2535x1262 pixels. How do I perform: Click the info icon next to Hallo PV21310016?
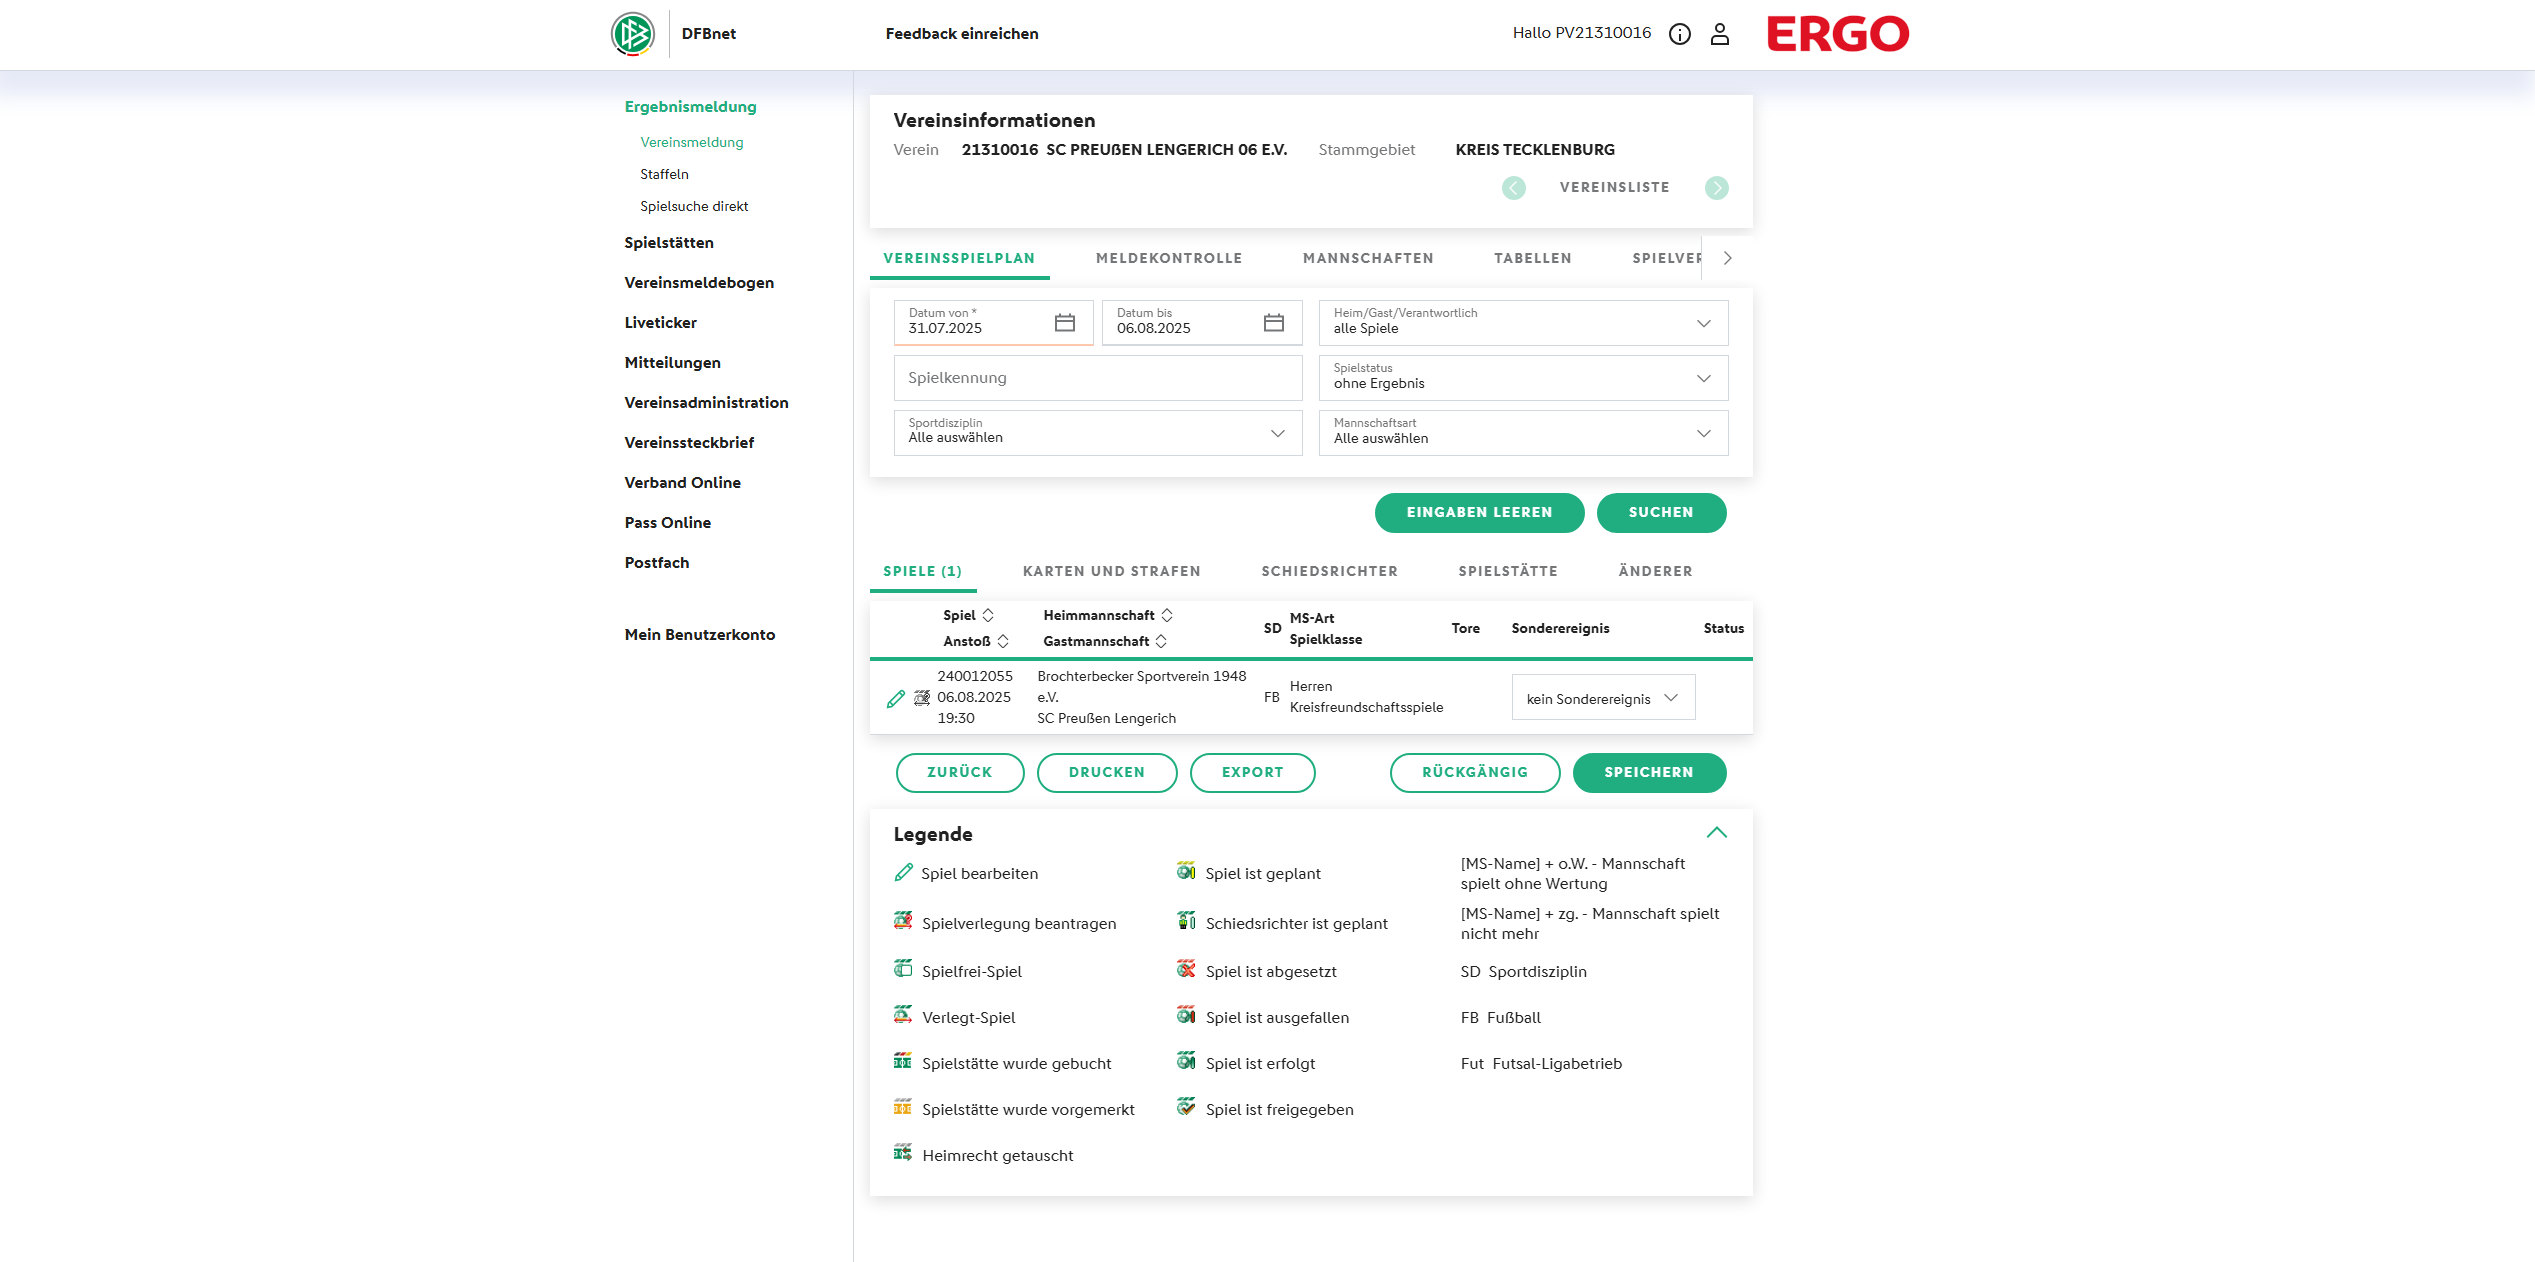click(1680, 34)
